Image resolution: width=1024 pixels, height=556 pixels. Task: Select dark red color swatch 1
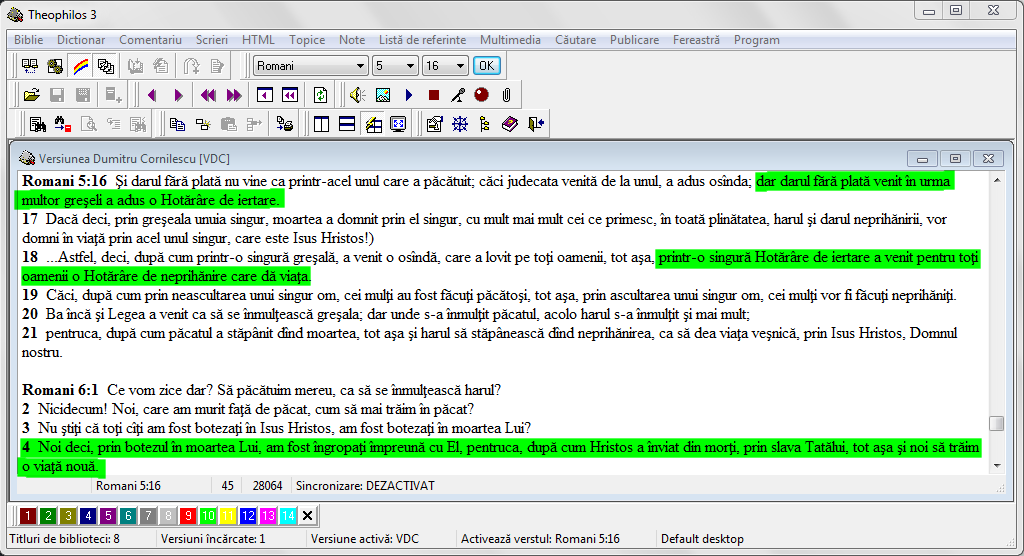pos(27,516)
